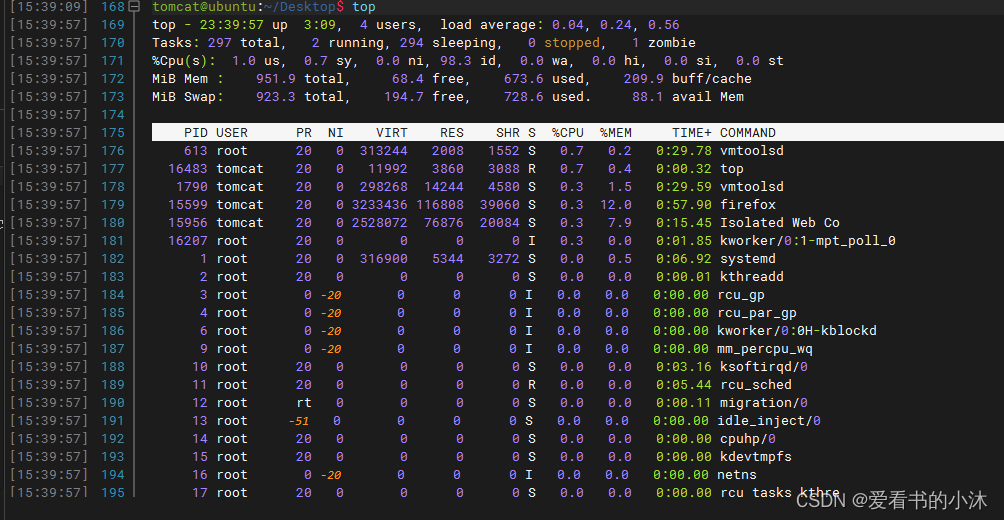Select the systemd process command
This screenshot has height=520, width=1004.
(x=748, y=259)
